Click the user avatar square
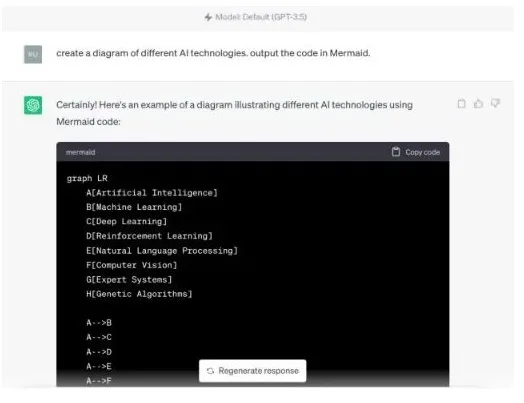 point(33,54)
